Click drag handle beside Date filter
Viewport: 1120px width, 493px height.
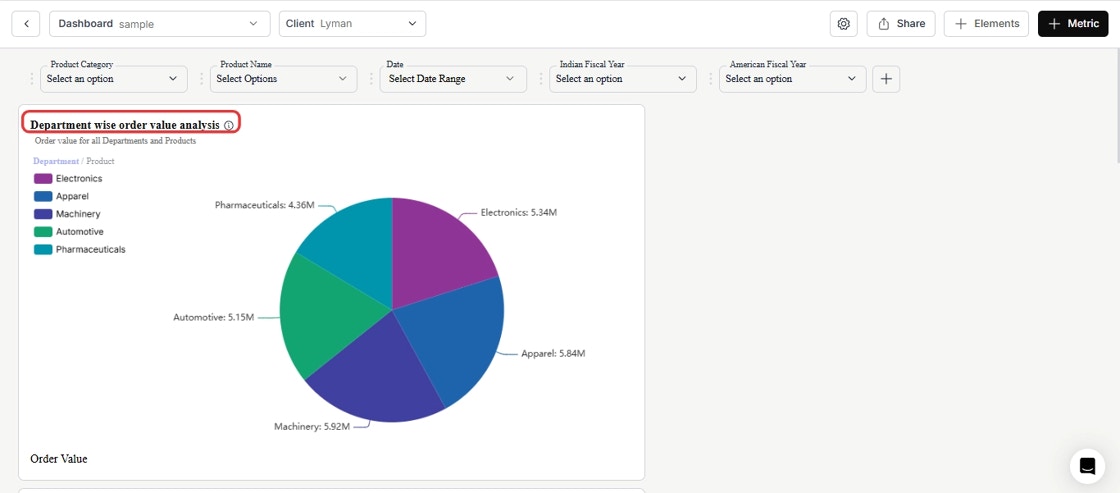pos(371,79)
